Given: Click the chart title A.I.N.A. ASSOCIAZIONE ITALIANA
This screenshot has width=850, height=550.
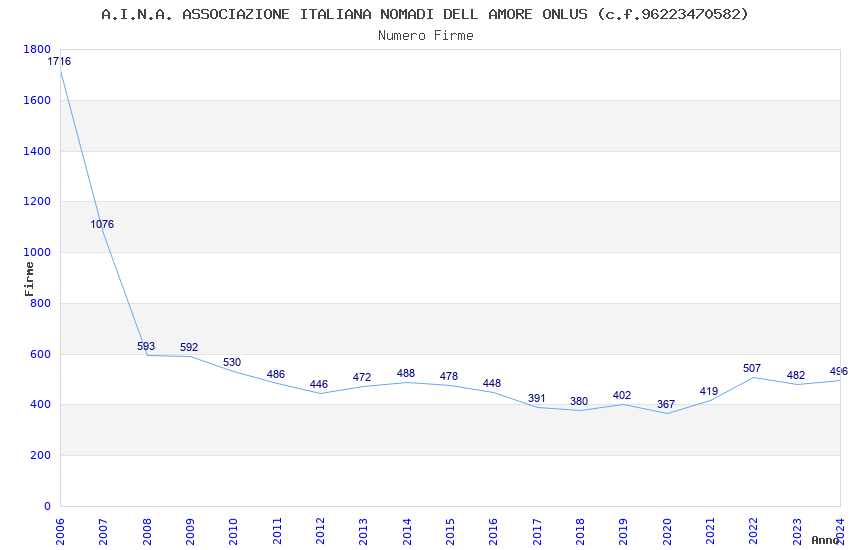Looking at the screenshot, I should click(425, 14).
